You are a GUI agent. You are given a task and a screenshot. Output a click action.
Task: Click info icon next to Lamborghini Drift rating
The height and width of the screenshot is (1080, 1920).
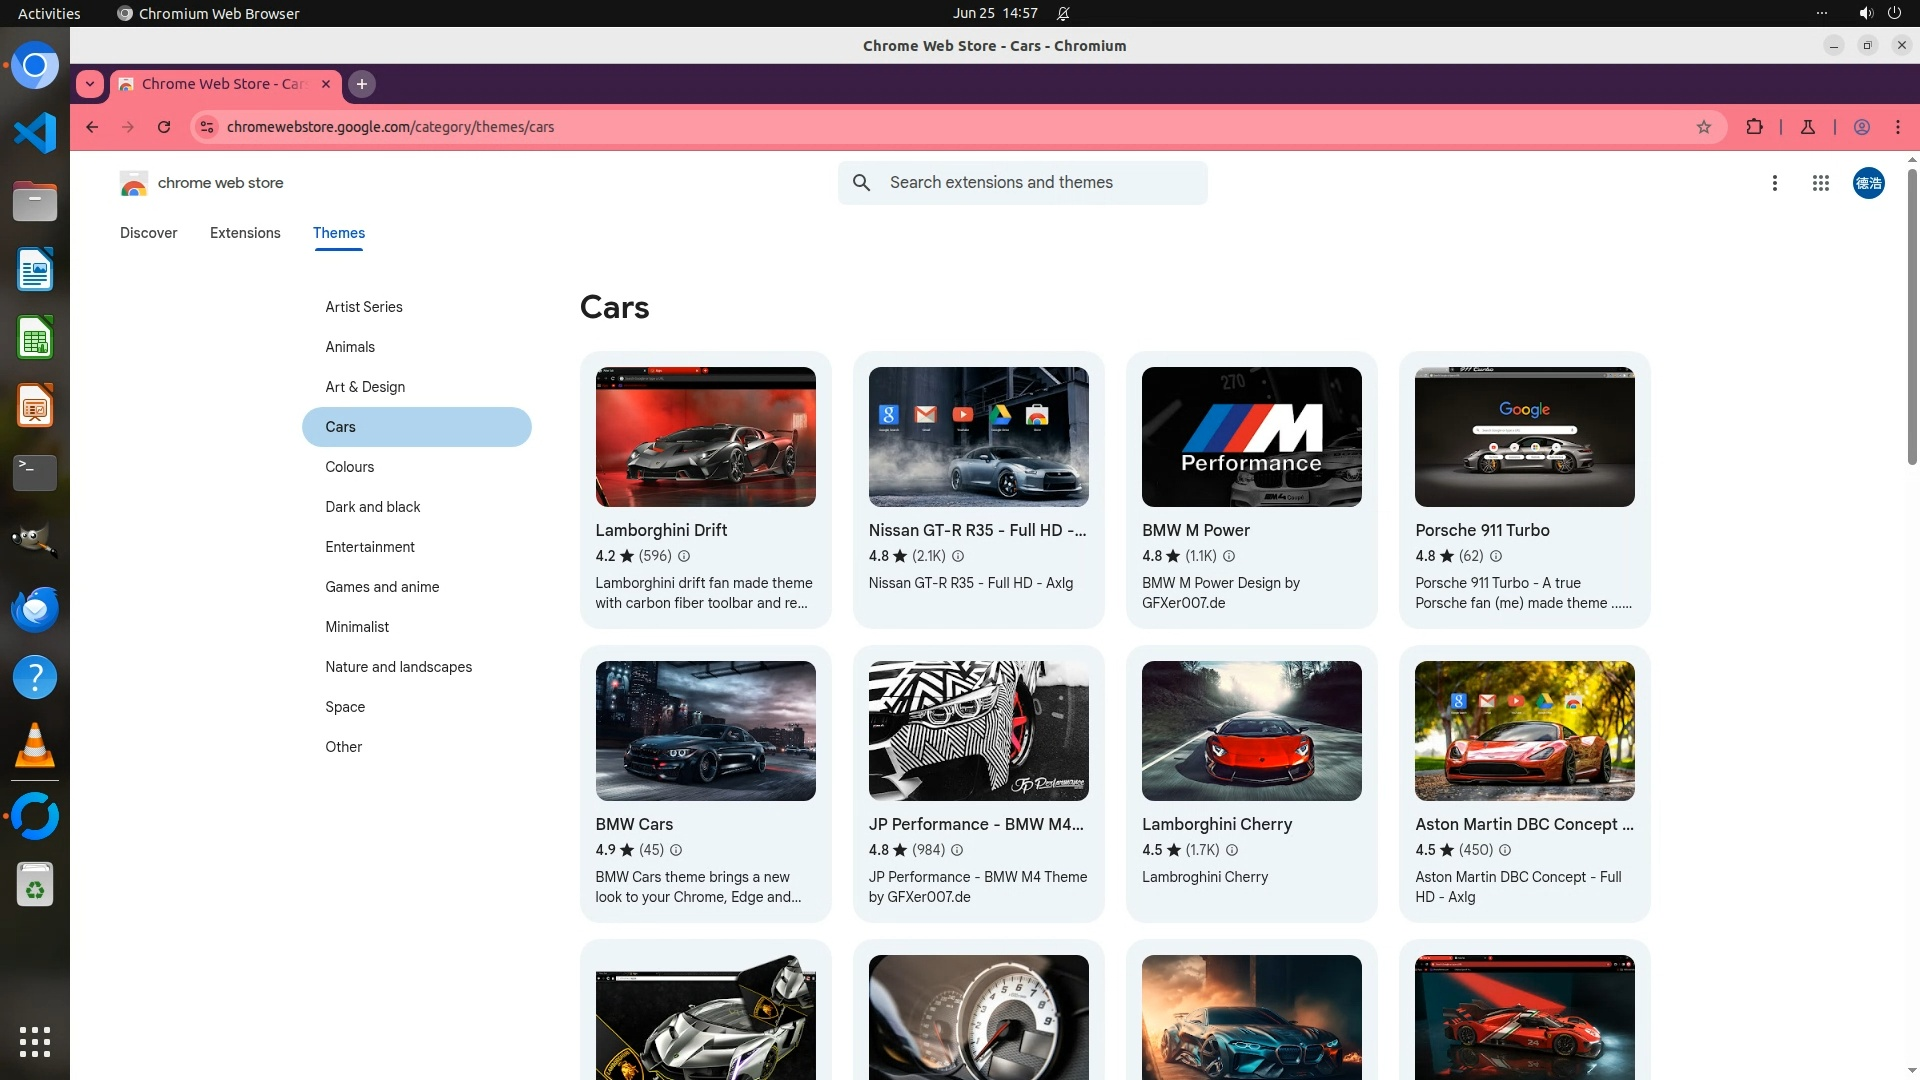click(684, 556)
